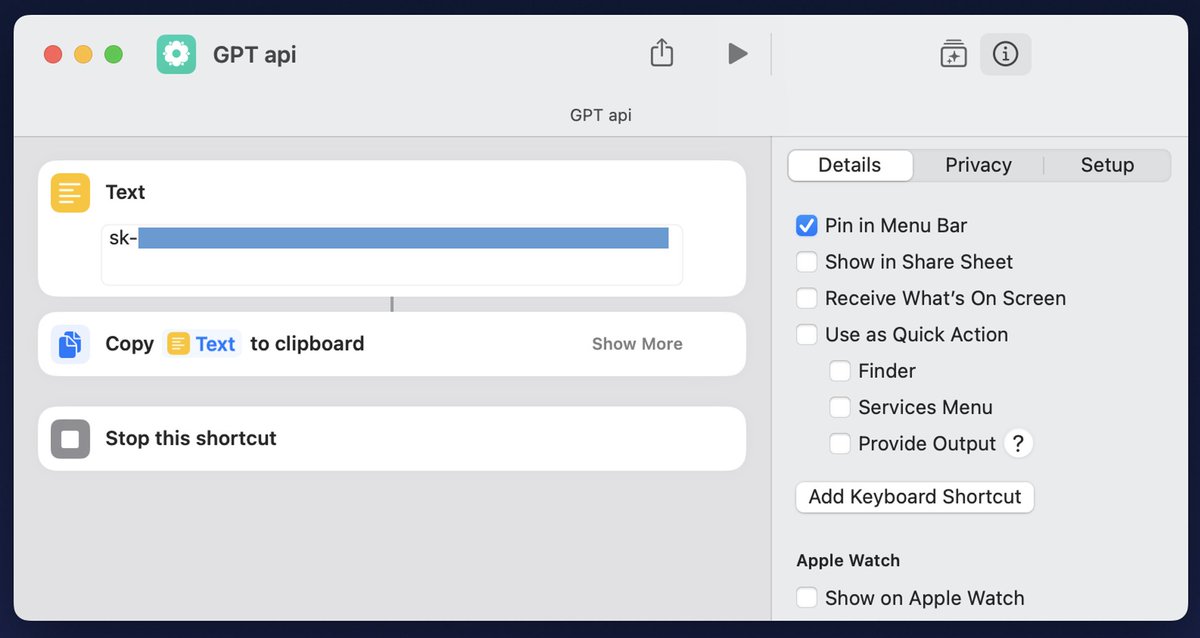The width and height of the screenshot is (1200, 638).
Task: Close the window with red button
Action: pos(53,54)
